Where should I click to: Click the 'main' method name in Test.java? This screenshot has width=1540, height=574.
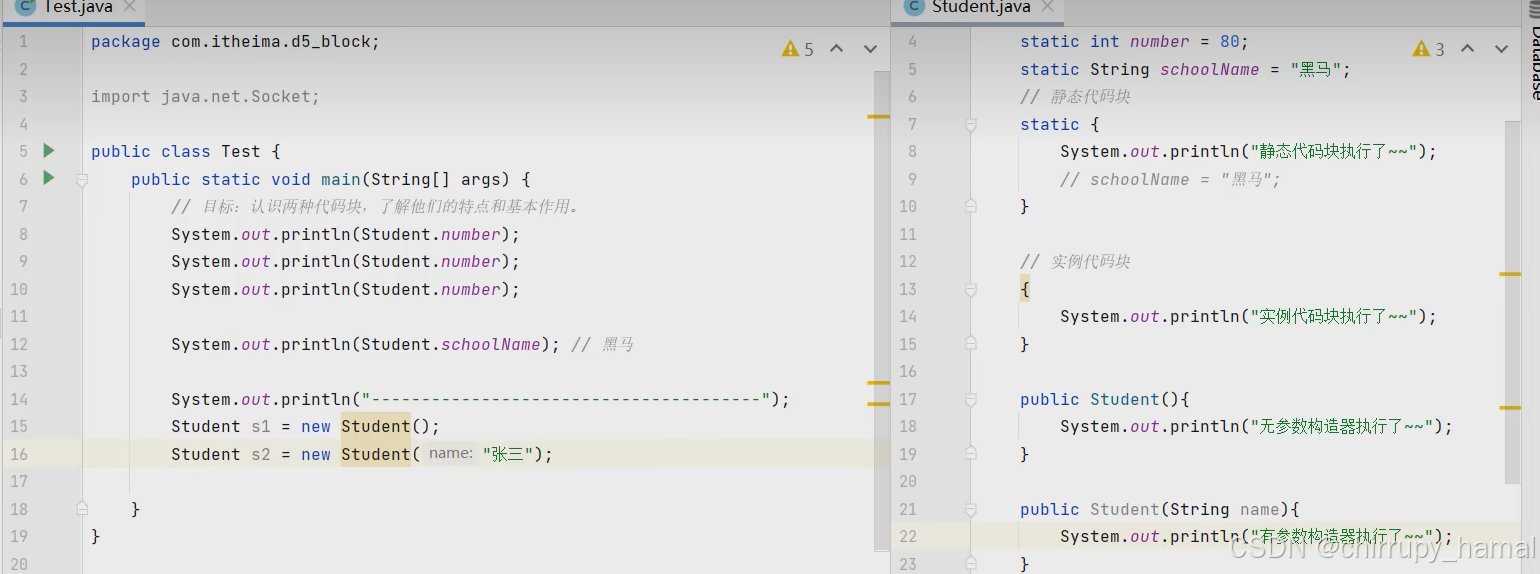coord(340,180)
